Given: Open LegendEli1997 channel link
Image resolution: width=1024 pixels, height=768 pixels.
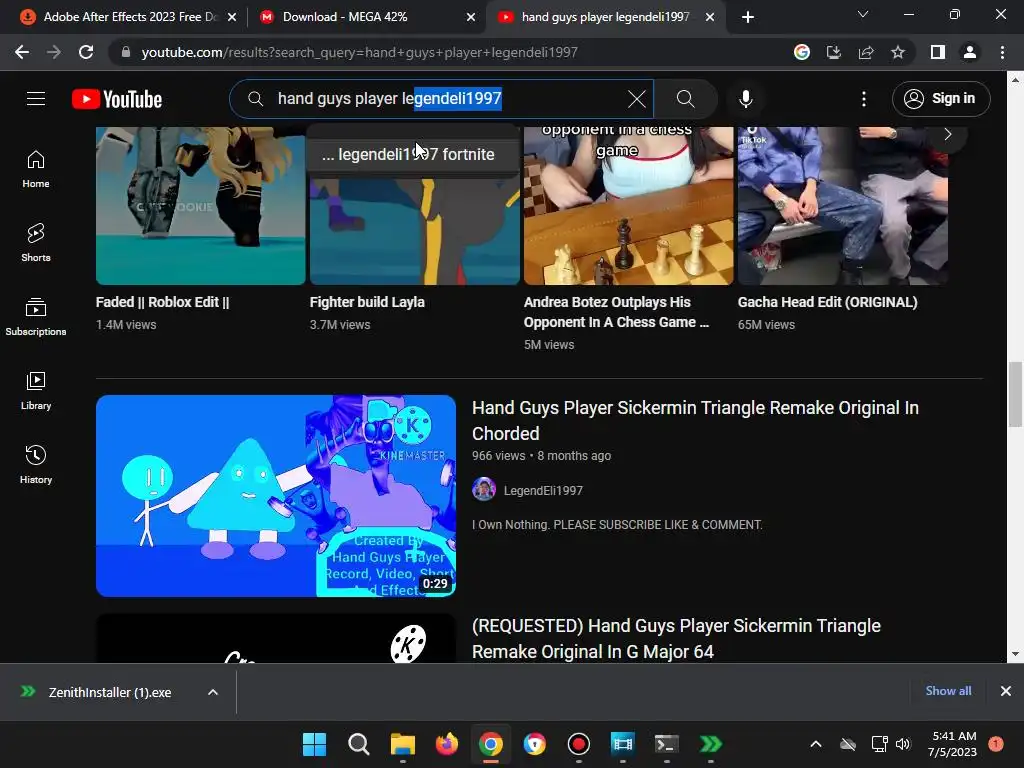Looking at the screenshot, I should [x=543, y=490].
